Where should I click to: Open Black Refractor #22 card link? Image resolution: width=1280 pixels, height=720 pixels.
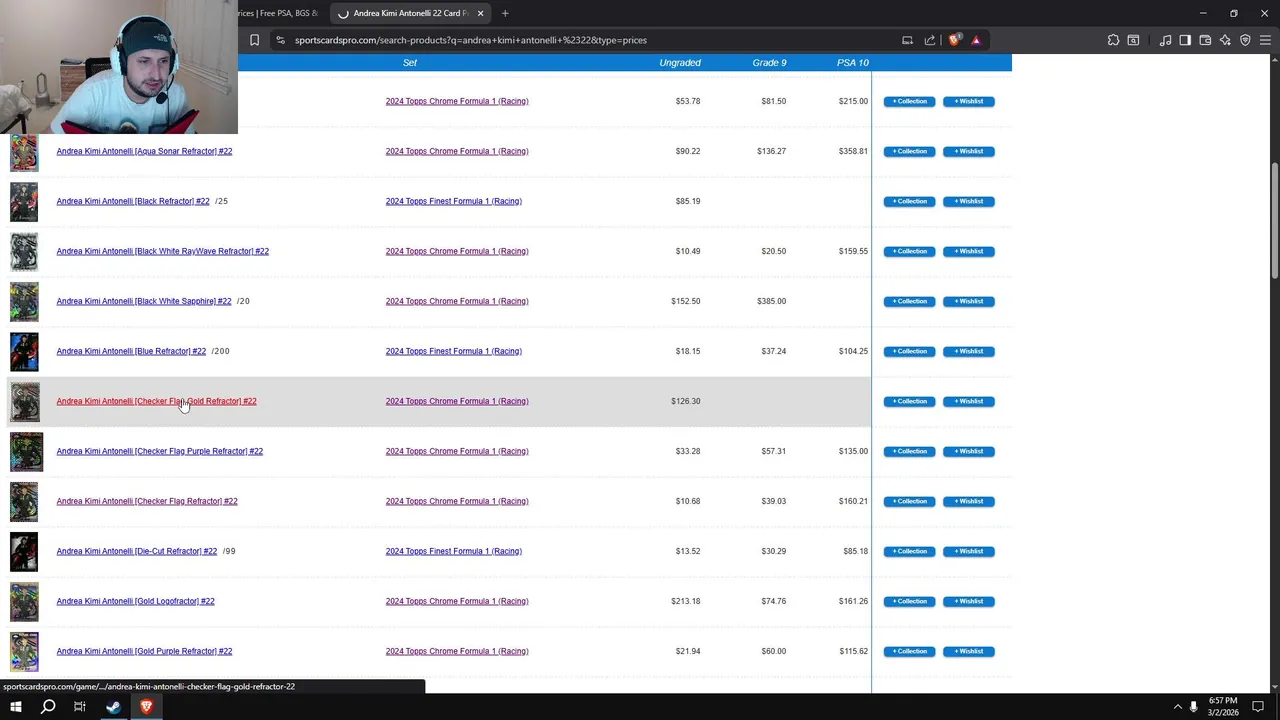(133, 201)
